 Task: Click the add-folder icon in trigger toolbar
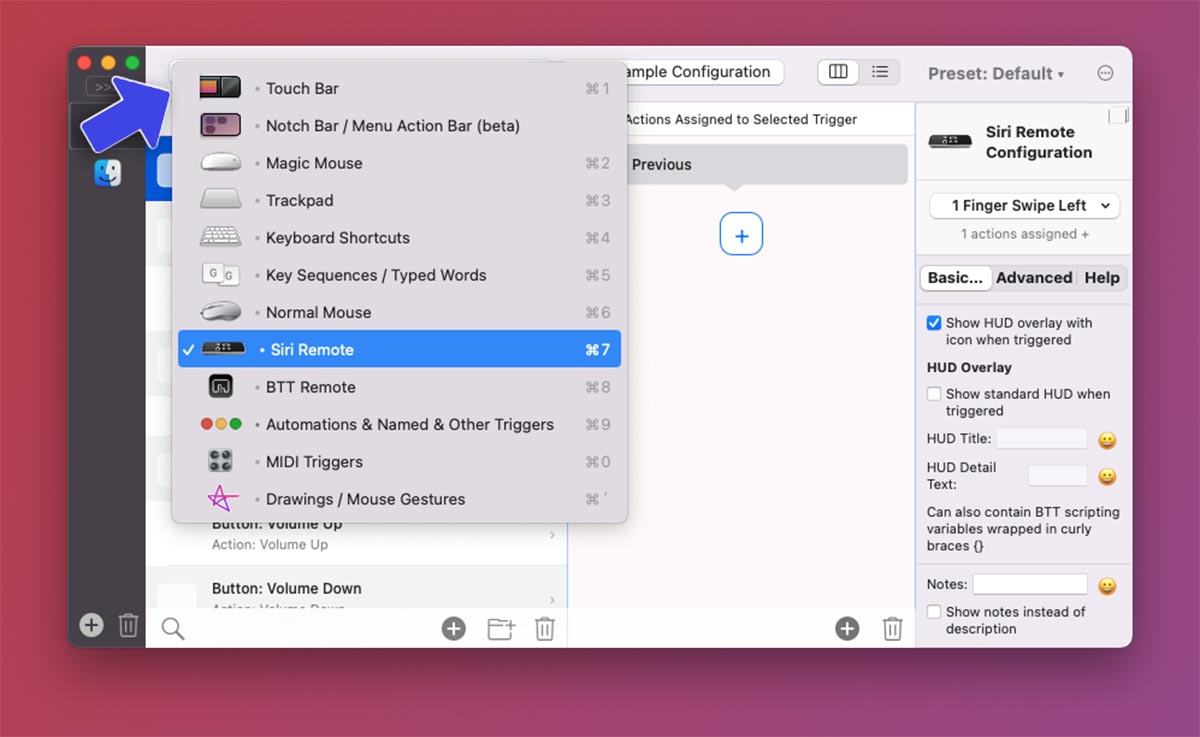pos(501,628)
